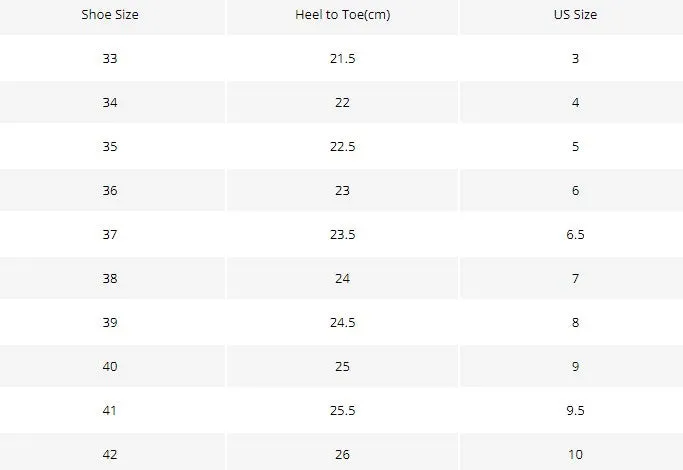Click the 24.5 heel to toe value

click(342, 322)
